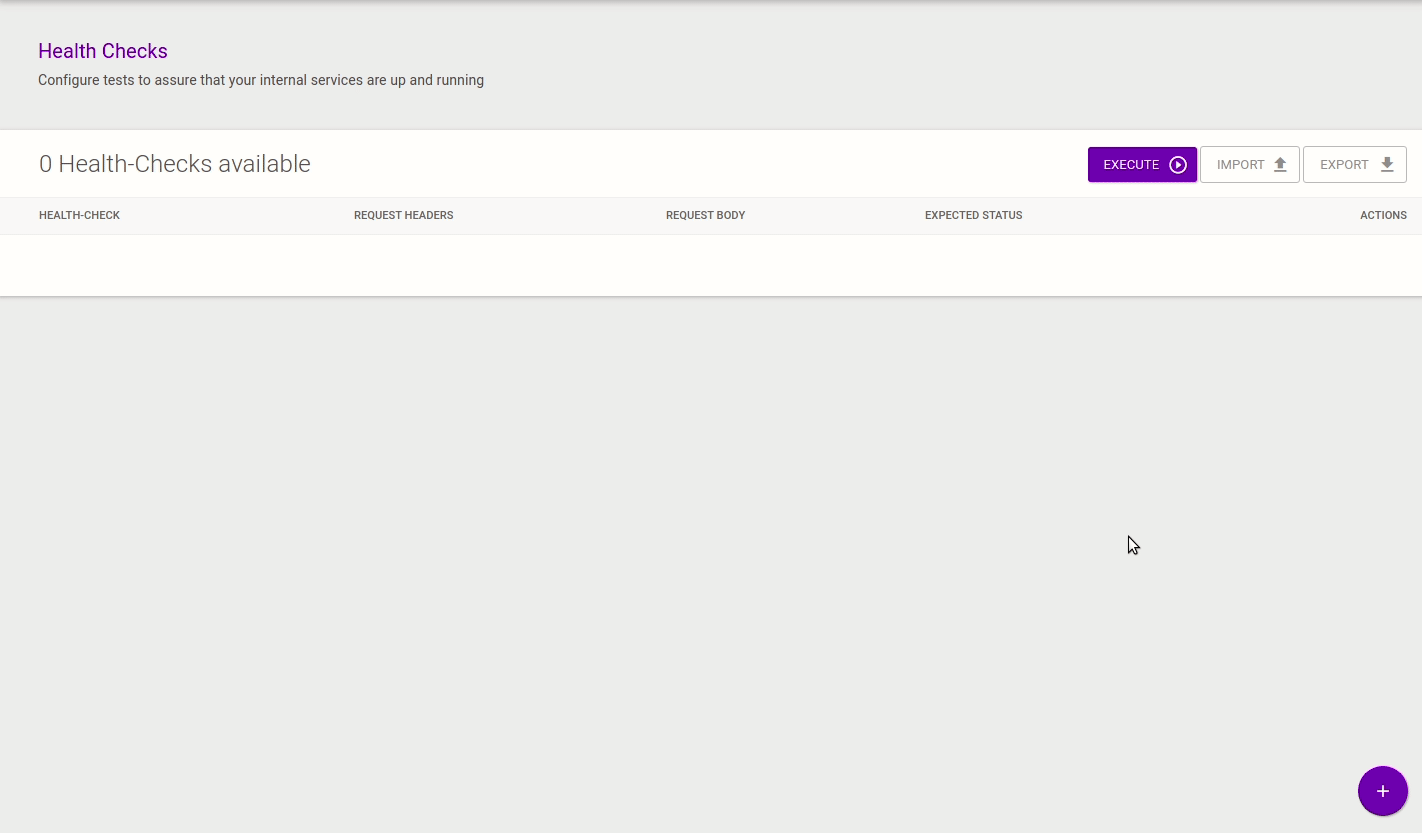This screenshot has height=833, width=1422.
Task: Click the 'Configure tests' description text
Action: (x=260, y=80)
